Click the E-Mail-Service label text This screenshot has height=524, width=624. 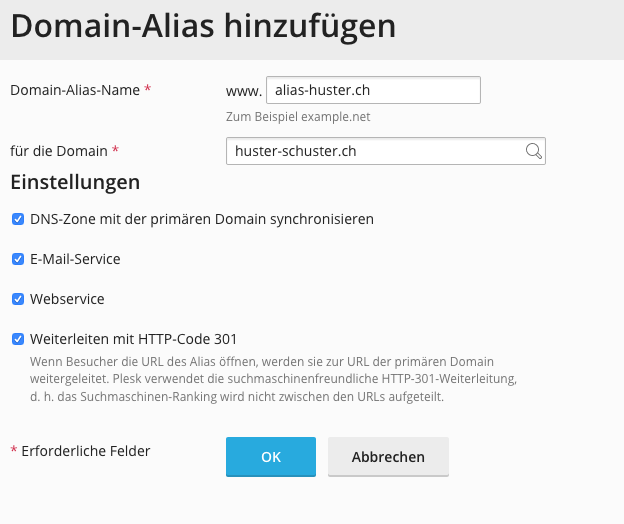click(x=75, y=259)
